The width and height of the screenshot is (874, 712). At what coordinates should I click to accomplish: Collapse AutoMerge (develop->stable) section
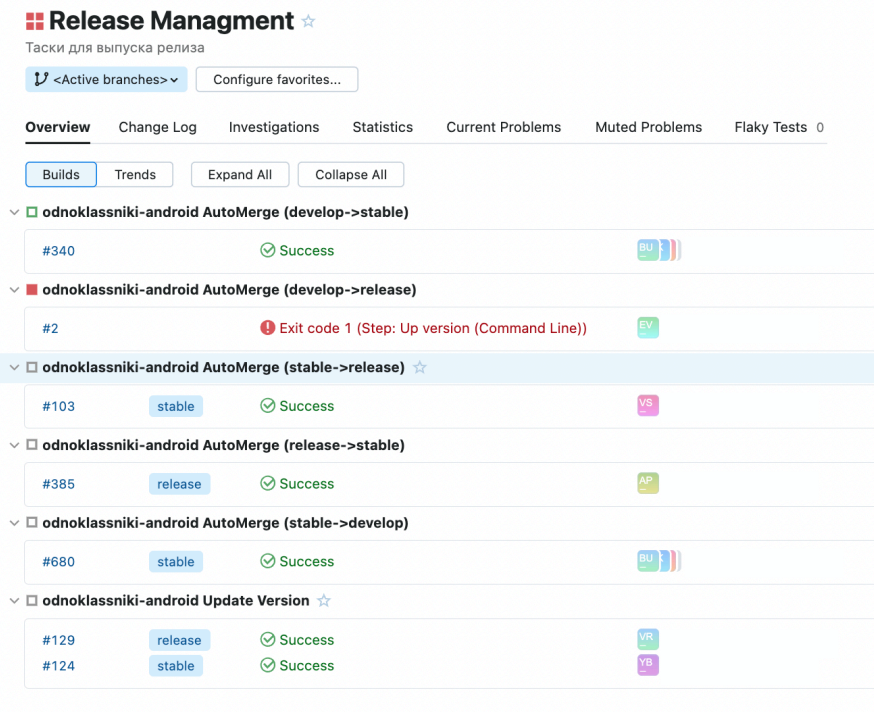14,212
